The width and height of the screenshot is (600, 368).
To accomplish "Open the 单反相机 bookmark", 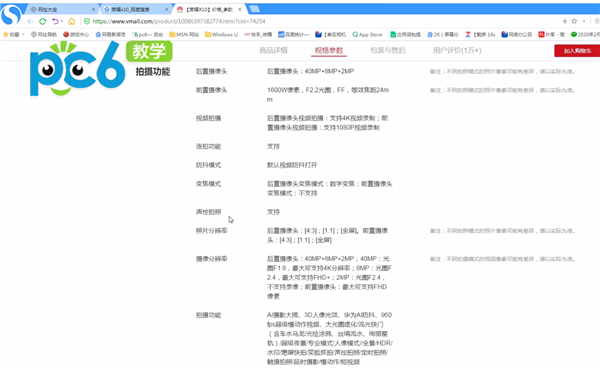I will click(331, 34).
